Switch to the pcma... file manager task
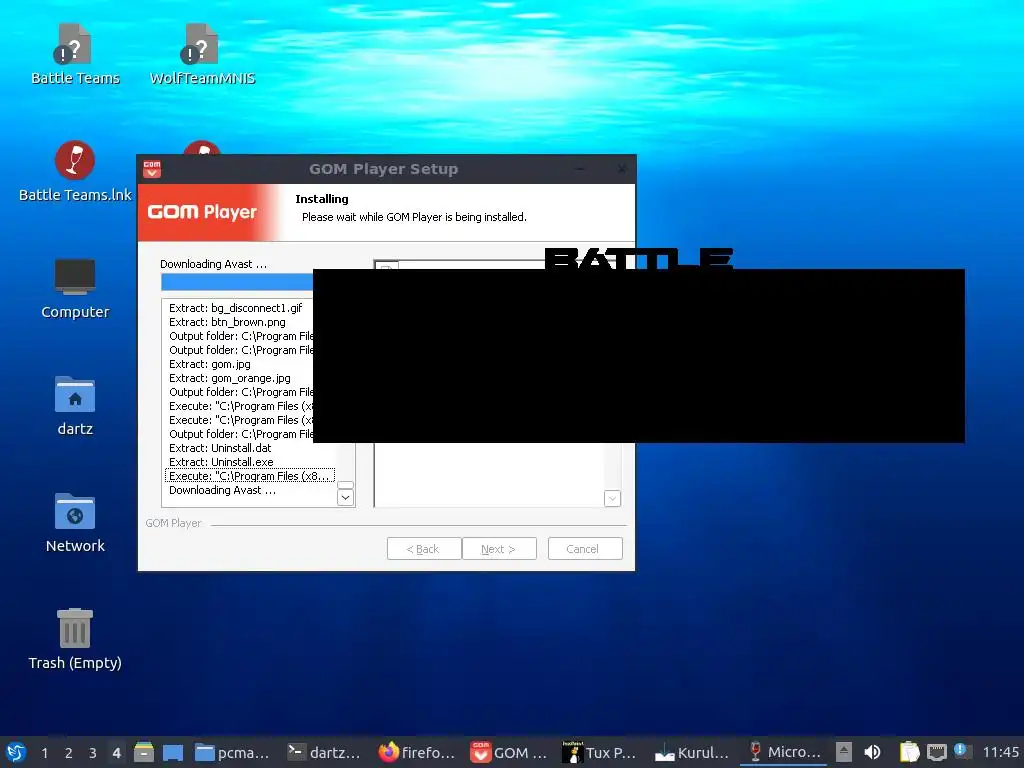Image resolution: width=1024 pixels, height=768 pixels. tap(232, 752)
